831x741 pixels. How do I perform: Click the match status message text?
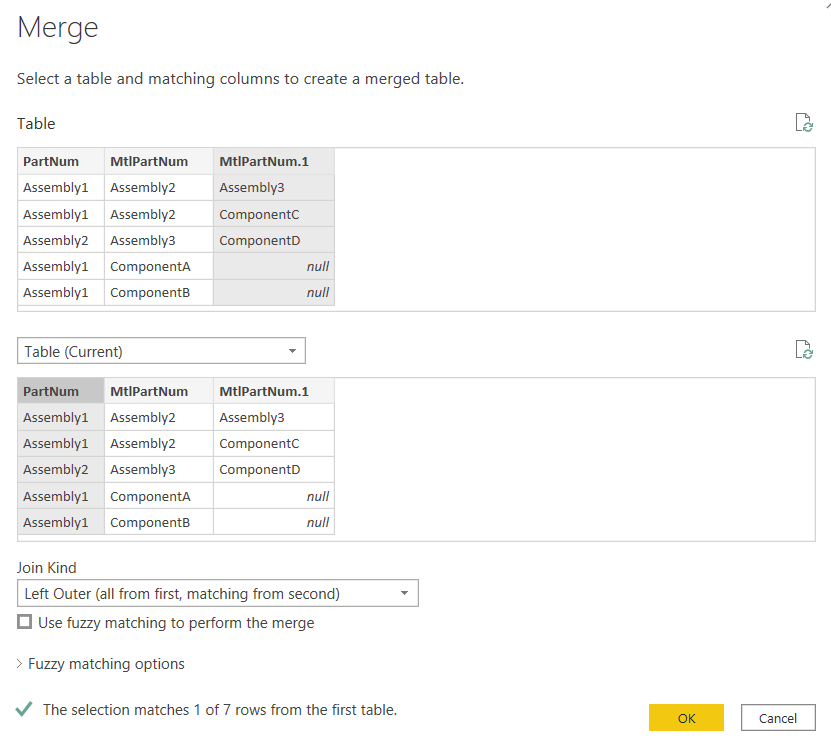(220, 710)
